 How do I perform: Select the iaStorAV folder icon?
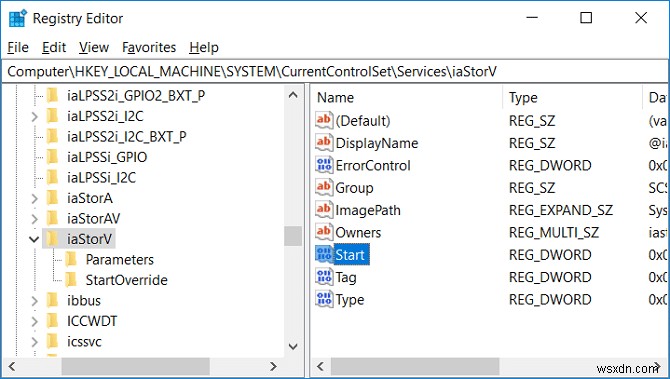point(52,218)
